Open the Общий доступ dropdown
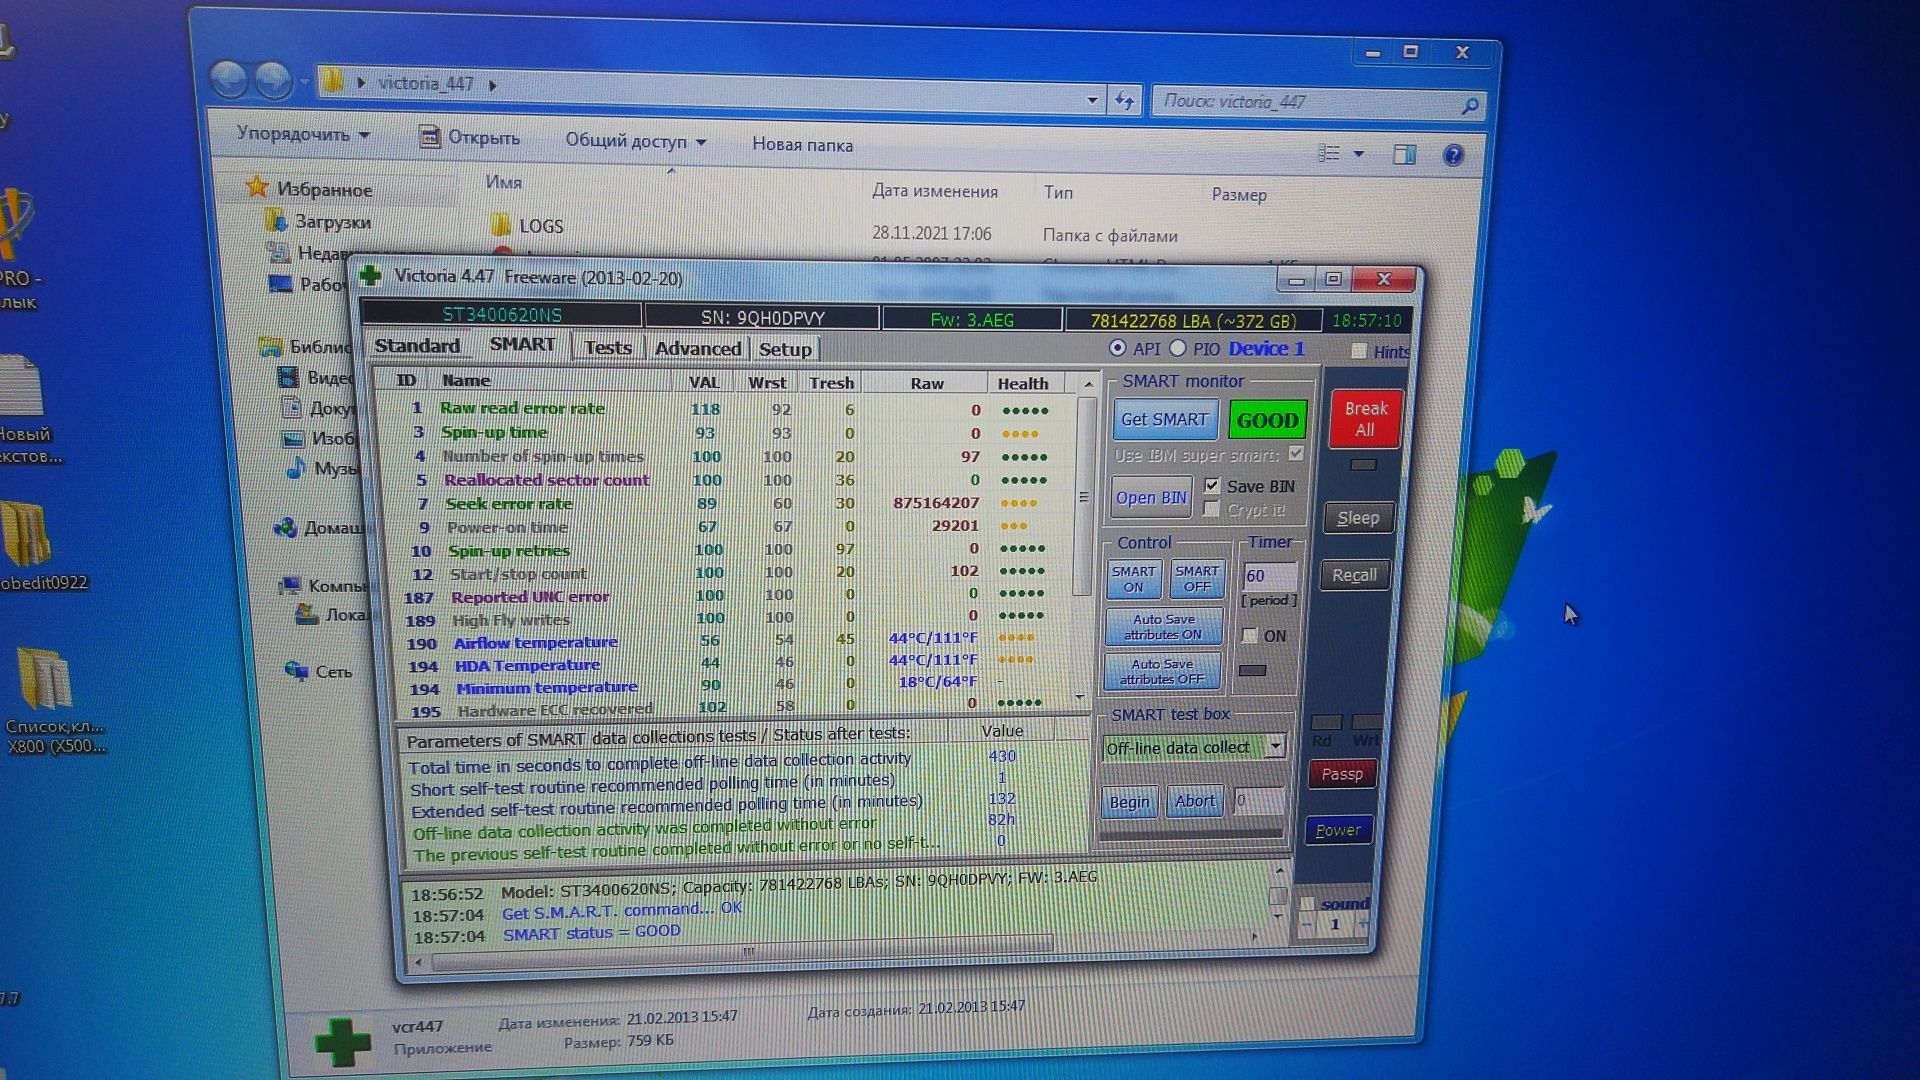This screenshot has height=1080, width=1920. (636, 141)
